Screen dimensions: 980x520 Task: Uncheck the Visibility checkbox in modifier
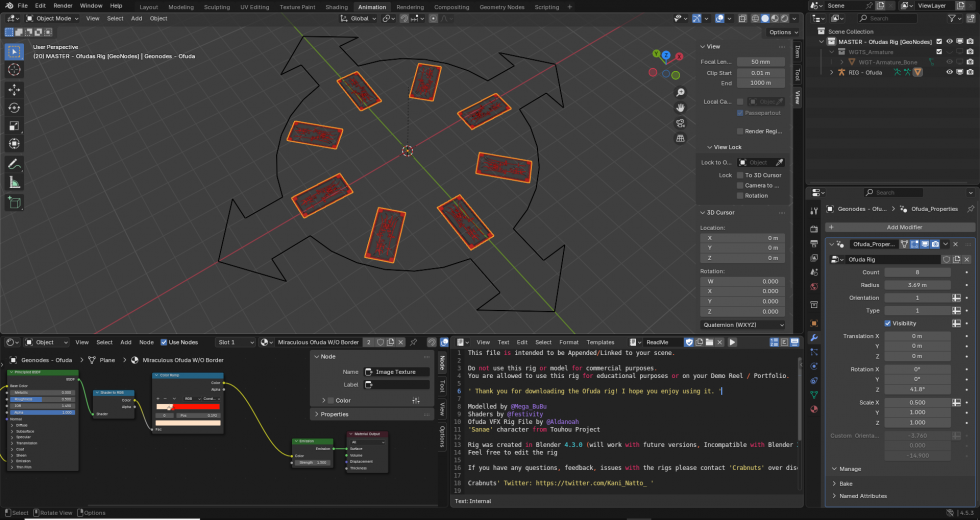coord(885,323)
